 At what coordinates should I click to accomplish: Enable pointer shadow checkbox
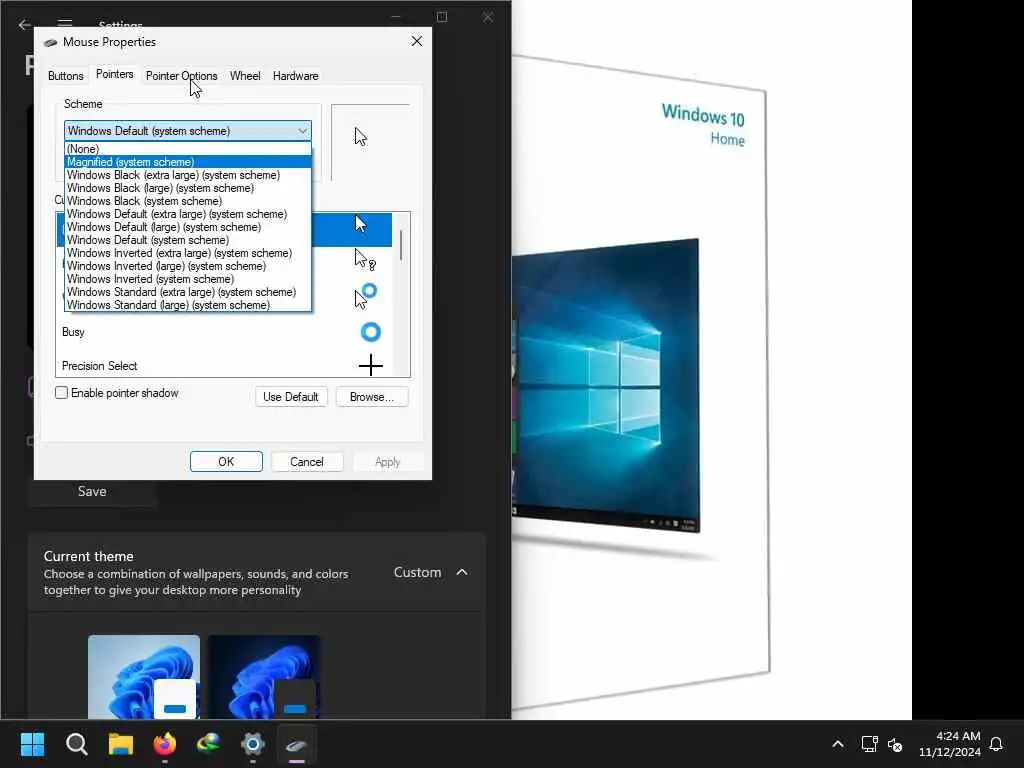click(x=61, y=392)
